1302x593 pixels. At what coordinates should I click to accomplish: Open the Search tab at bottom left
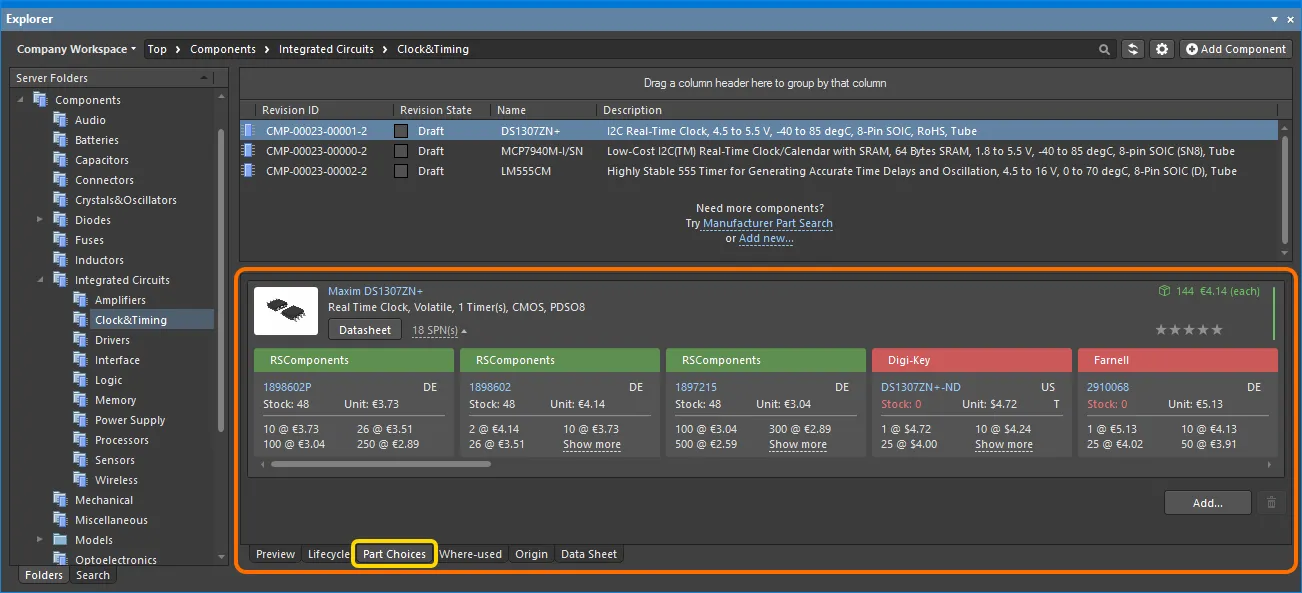pos(93,575)
